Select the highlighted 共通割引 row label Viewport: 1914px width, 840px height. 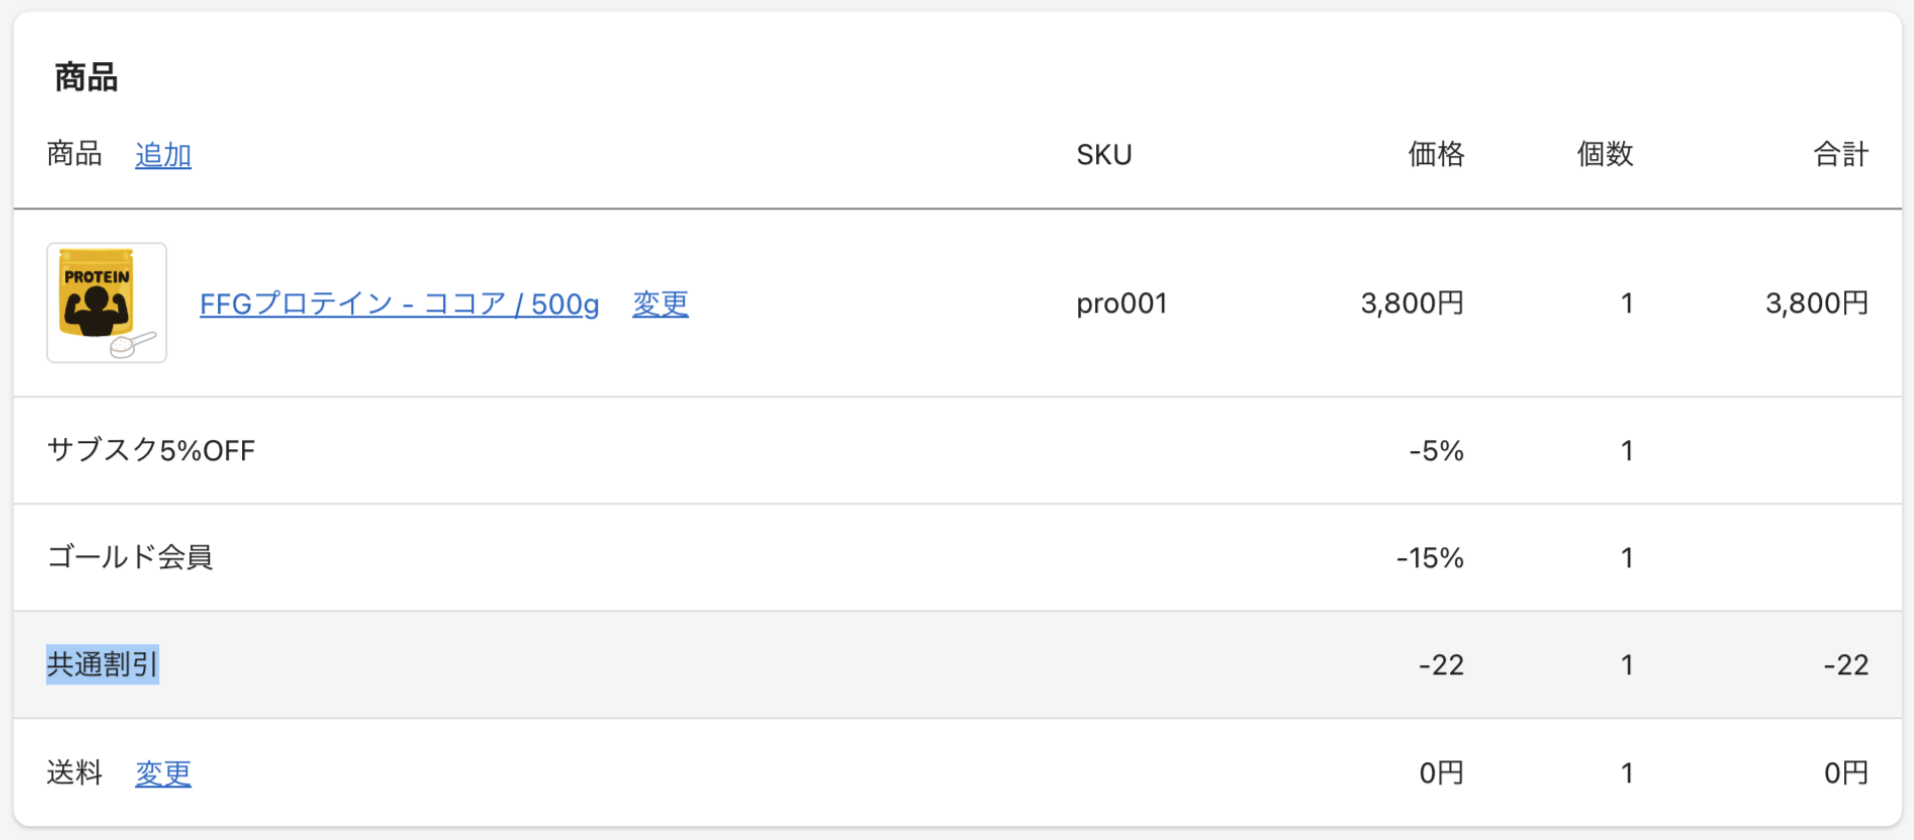coord(102,665)
